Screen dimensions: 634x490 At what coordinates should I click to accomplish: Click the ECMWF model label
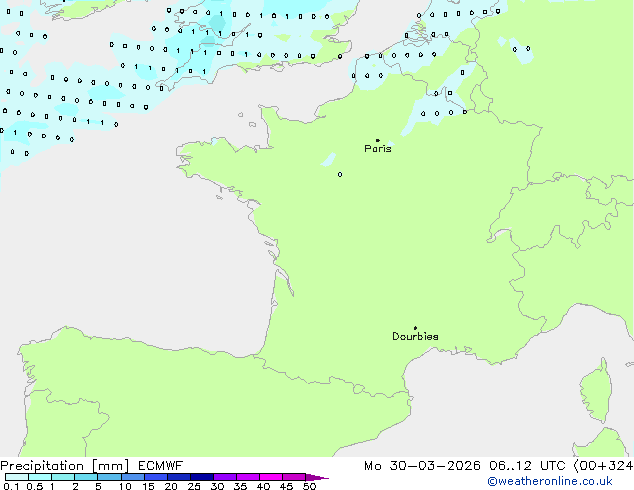(161, 466)
